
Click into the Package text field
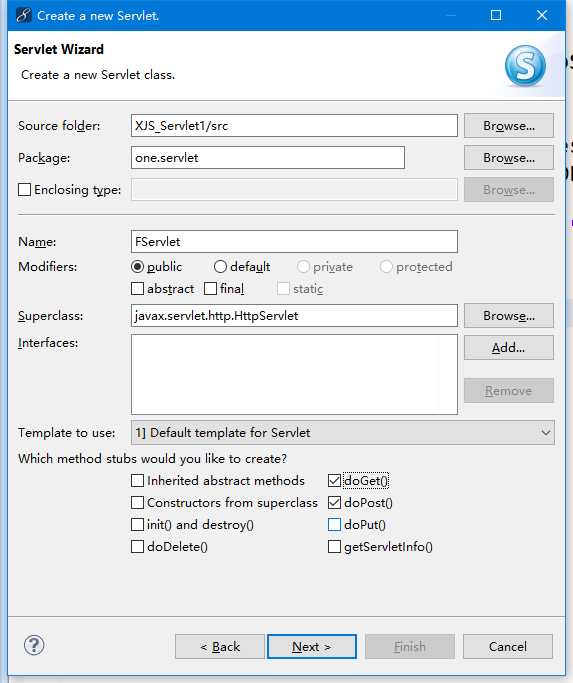tap(268, 158)
